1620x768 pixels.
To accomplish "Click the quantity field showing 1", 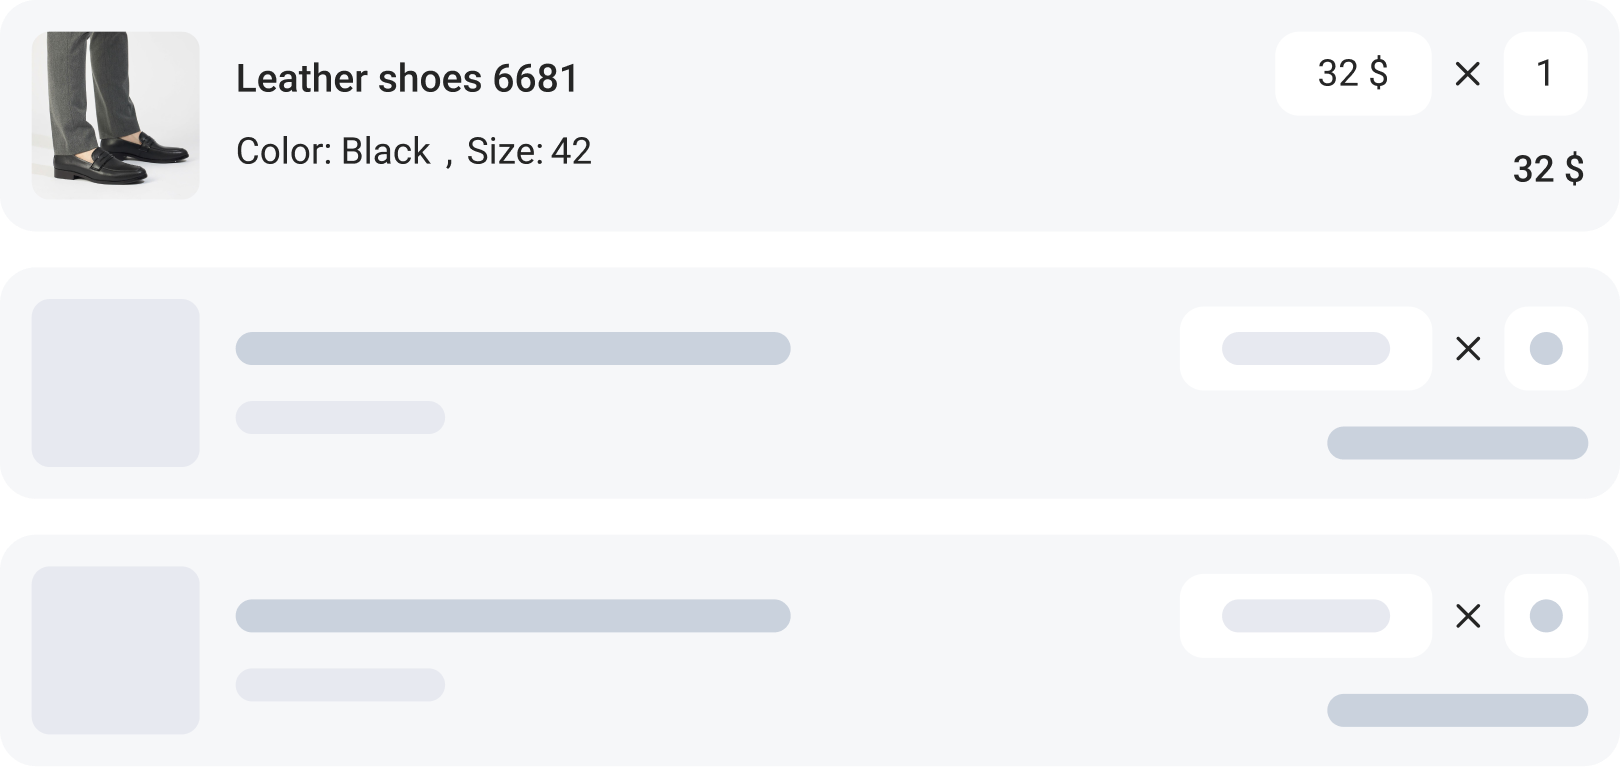I will tap(1545, 74).
